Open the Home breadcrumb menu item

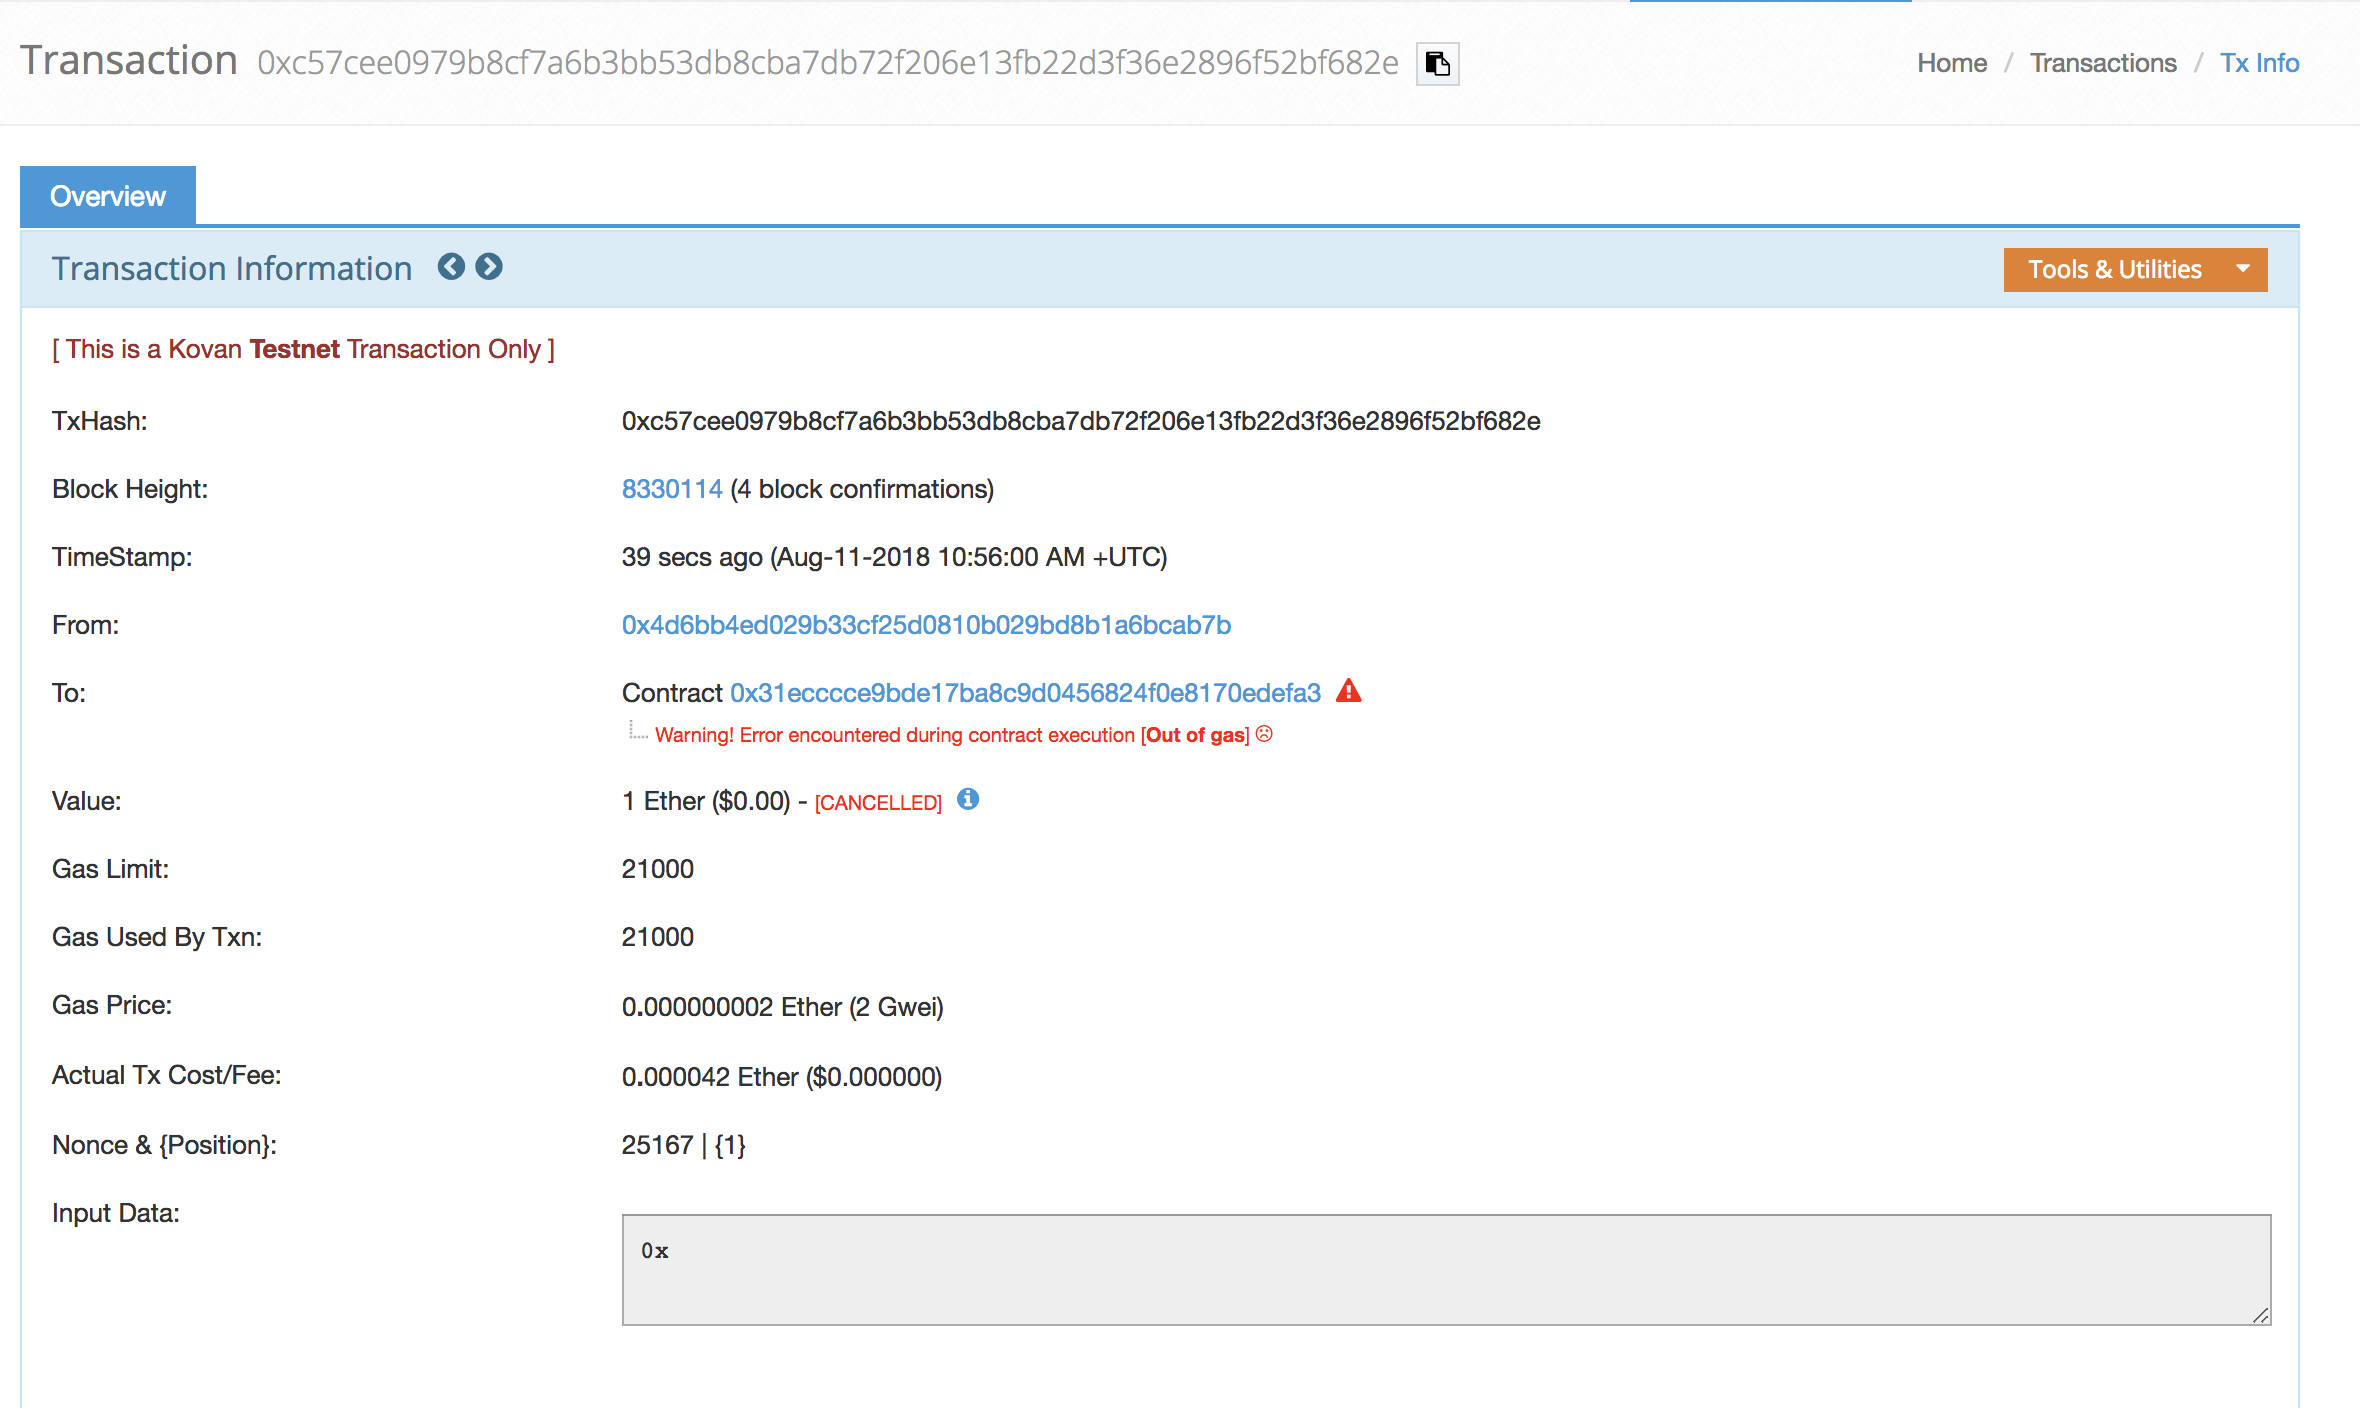[1951, 62]
